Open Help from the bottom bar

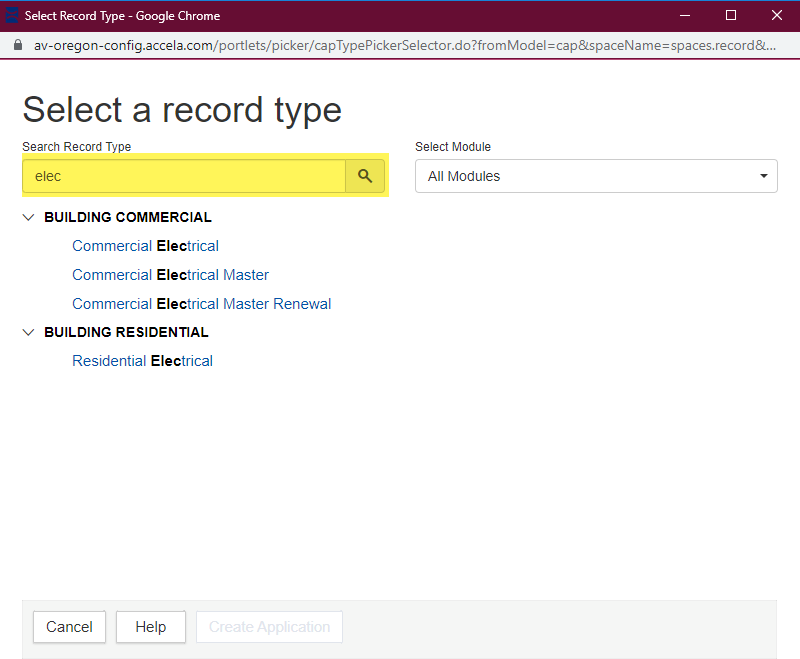point(150,627)
